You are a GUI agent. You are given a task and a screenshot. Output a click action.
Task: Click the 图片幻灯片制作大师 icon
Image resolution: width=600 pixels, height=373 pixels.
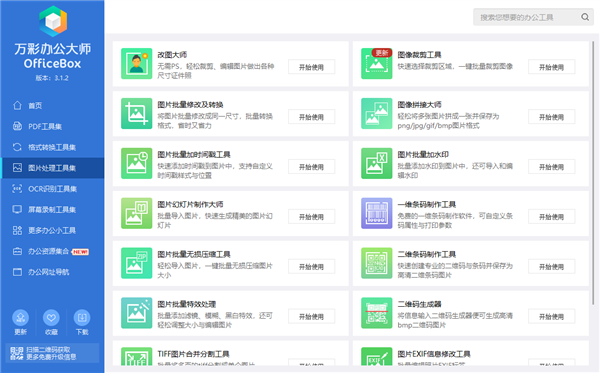click(x=136, y=213)
